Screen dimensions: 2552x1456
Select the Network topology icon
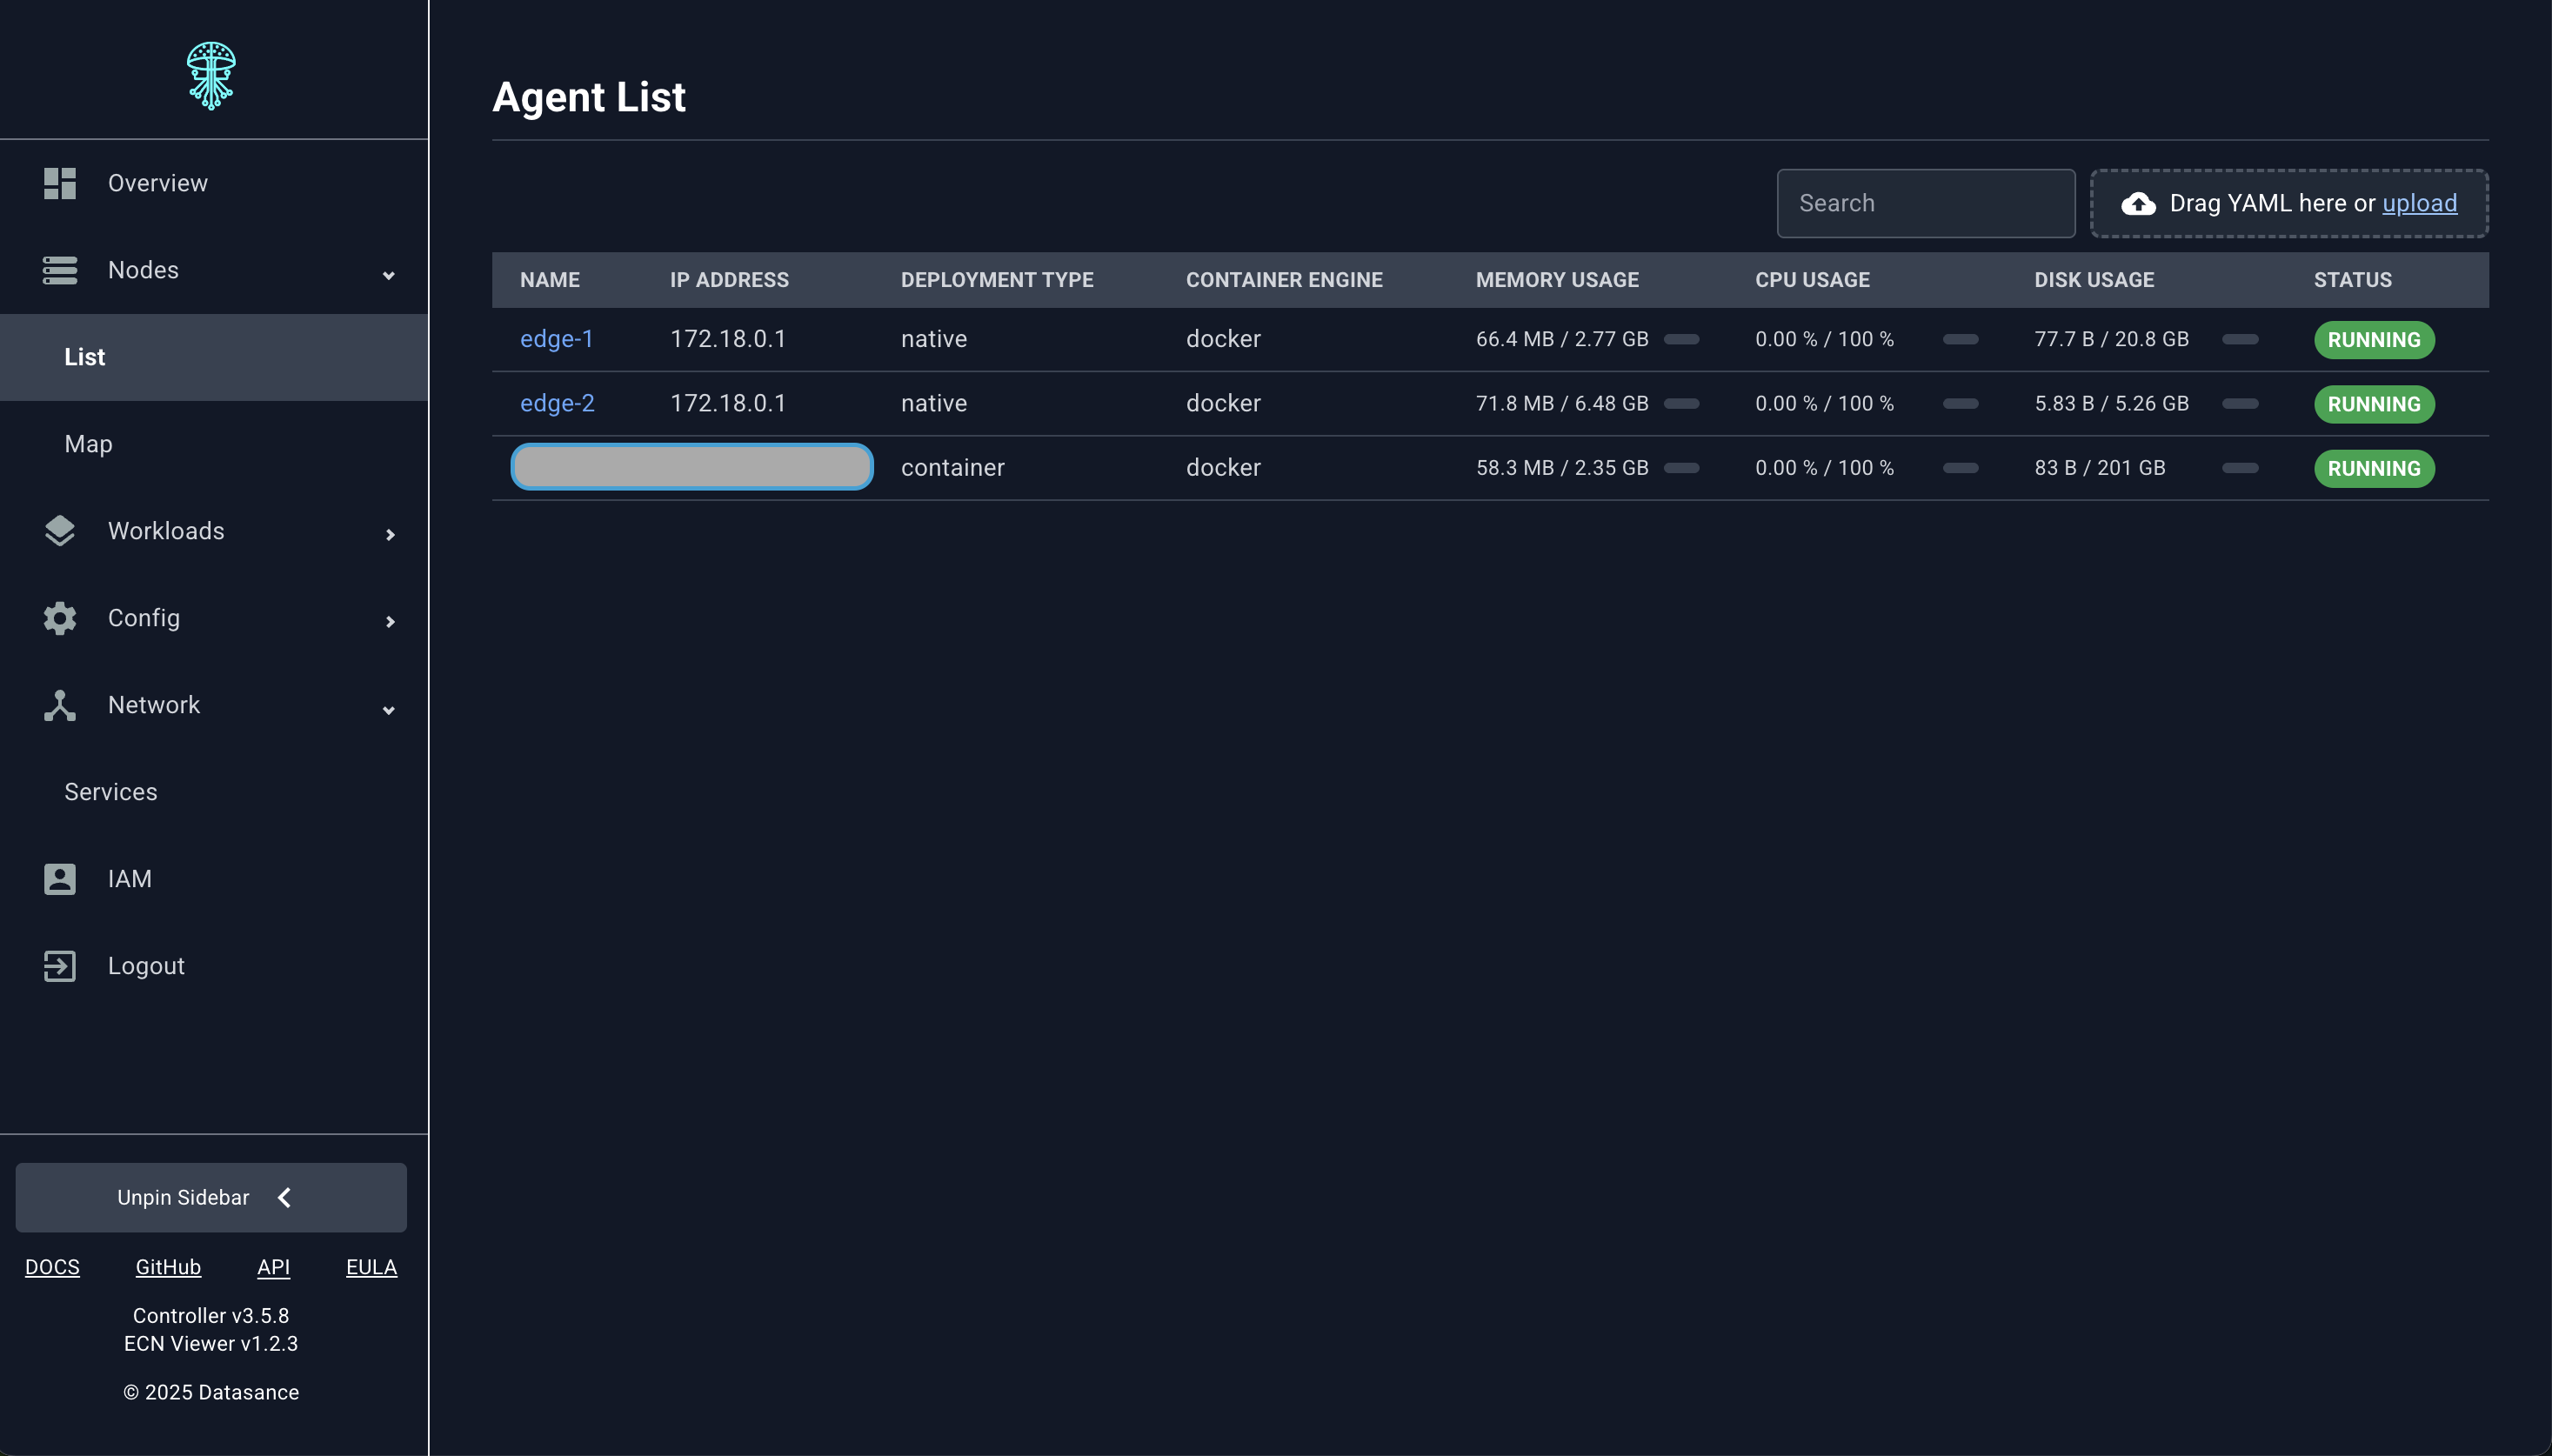(x=58, y=704)
